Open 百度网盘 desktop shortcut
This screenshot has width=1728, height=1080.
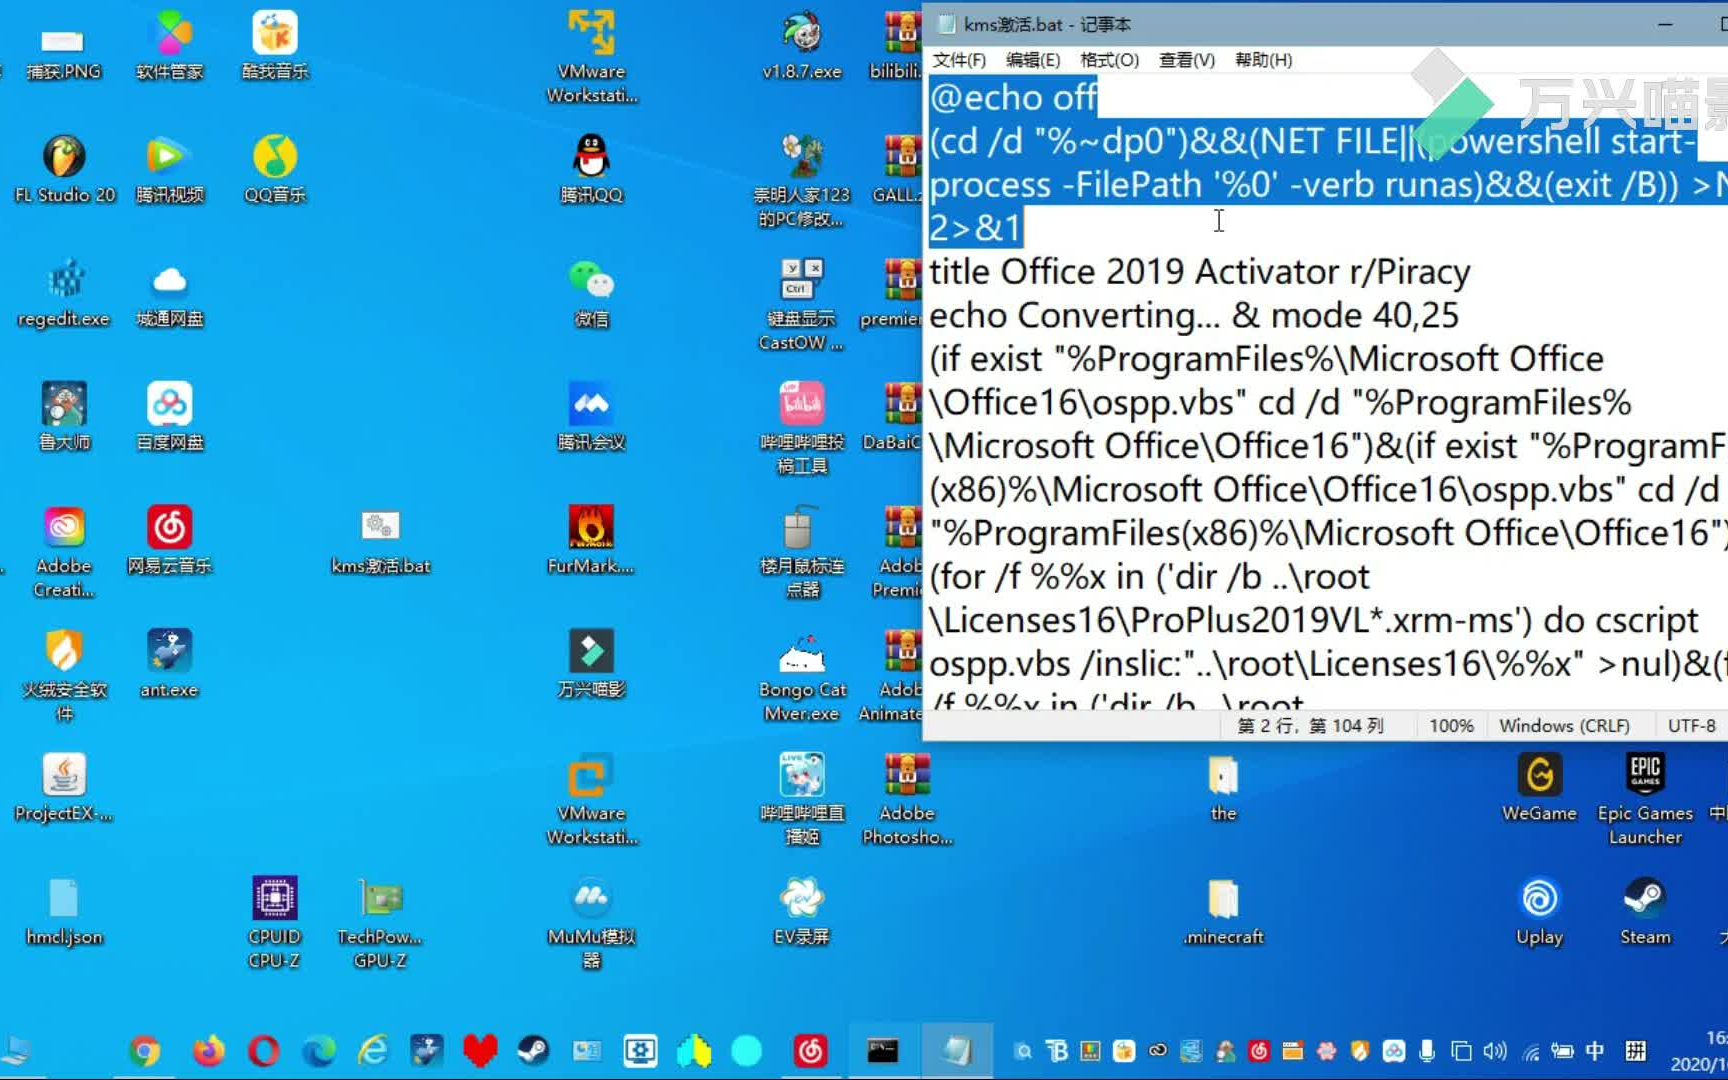pos(170,416)
